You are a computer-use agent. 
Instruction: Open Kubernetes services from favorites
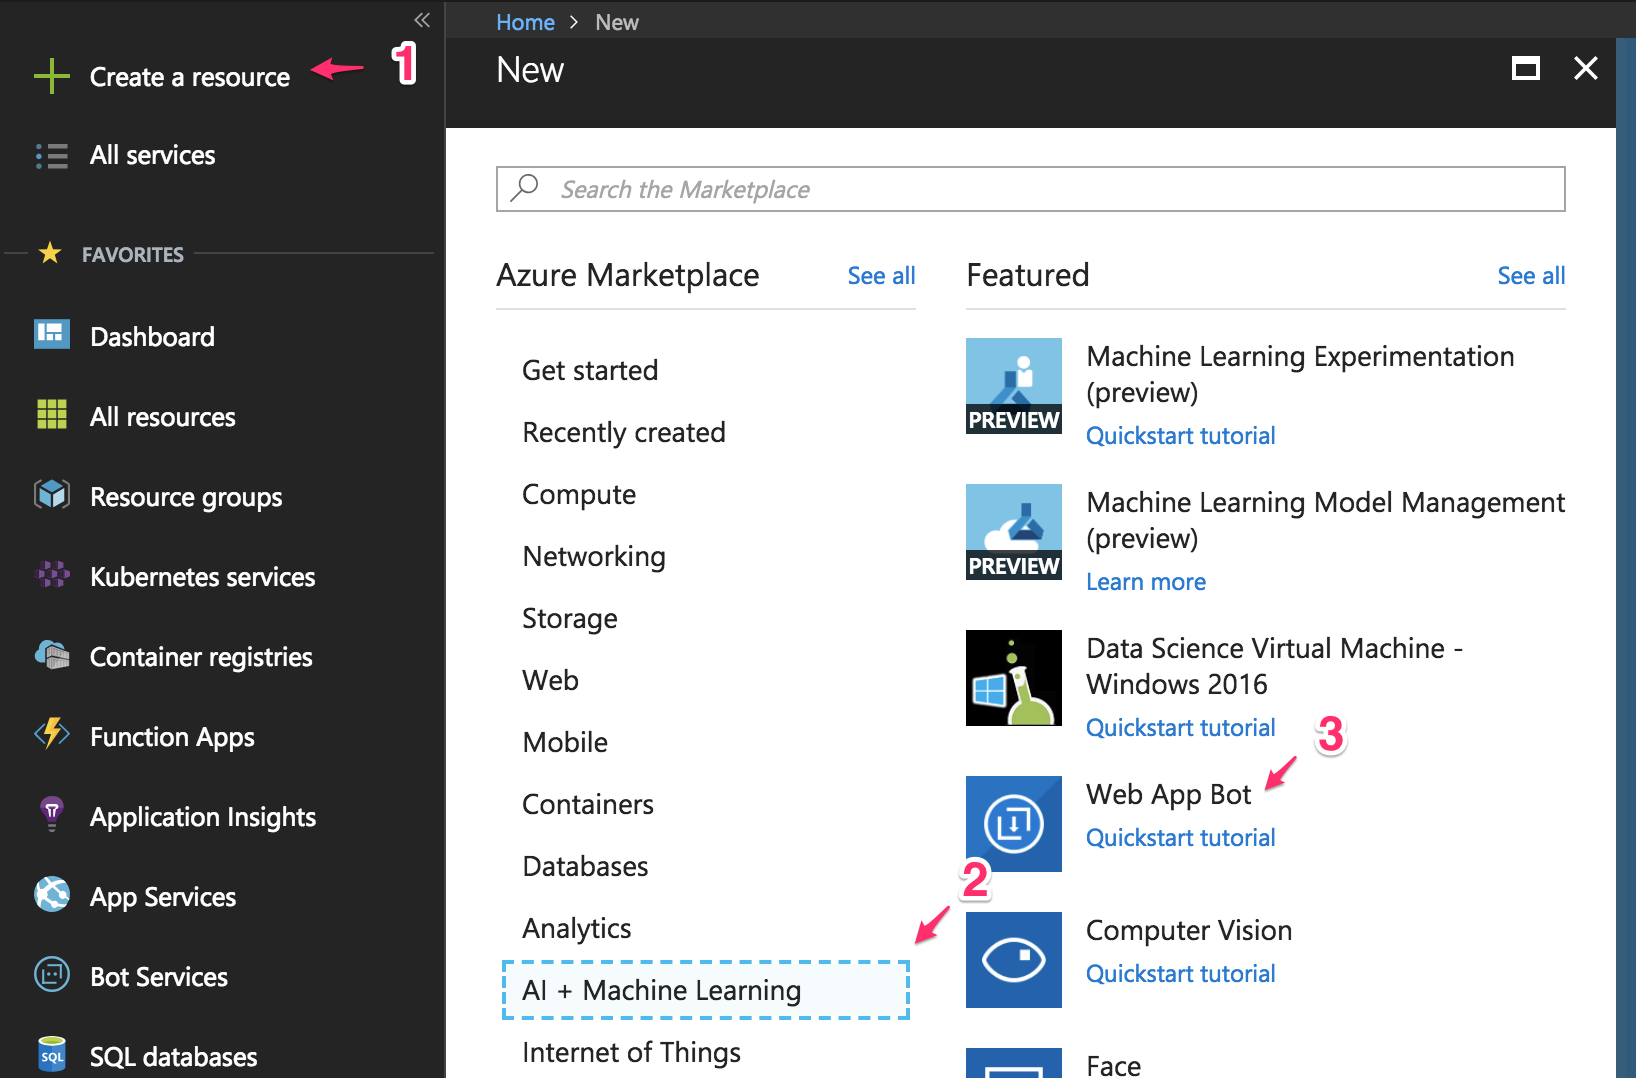tap(202, 577)
